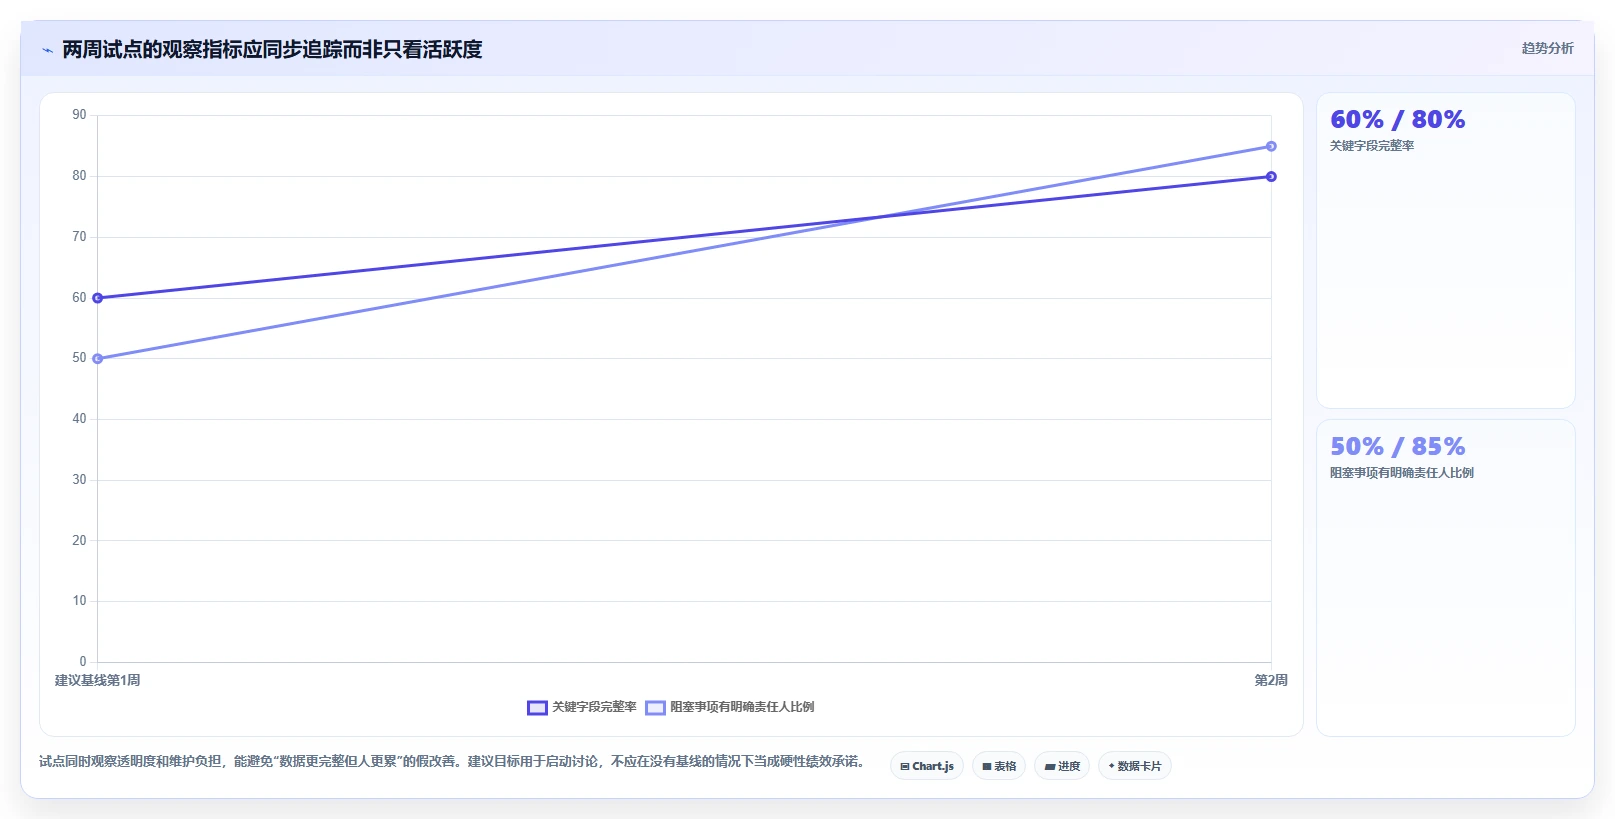Select the 50 data point in week 1
1615x819 pixels.
97,359
